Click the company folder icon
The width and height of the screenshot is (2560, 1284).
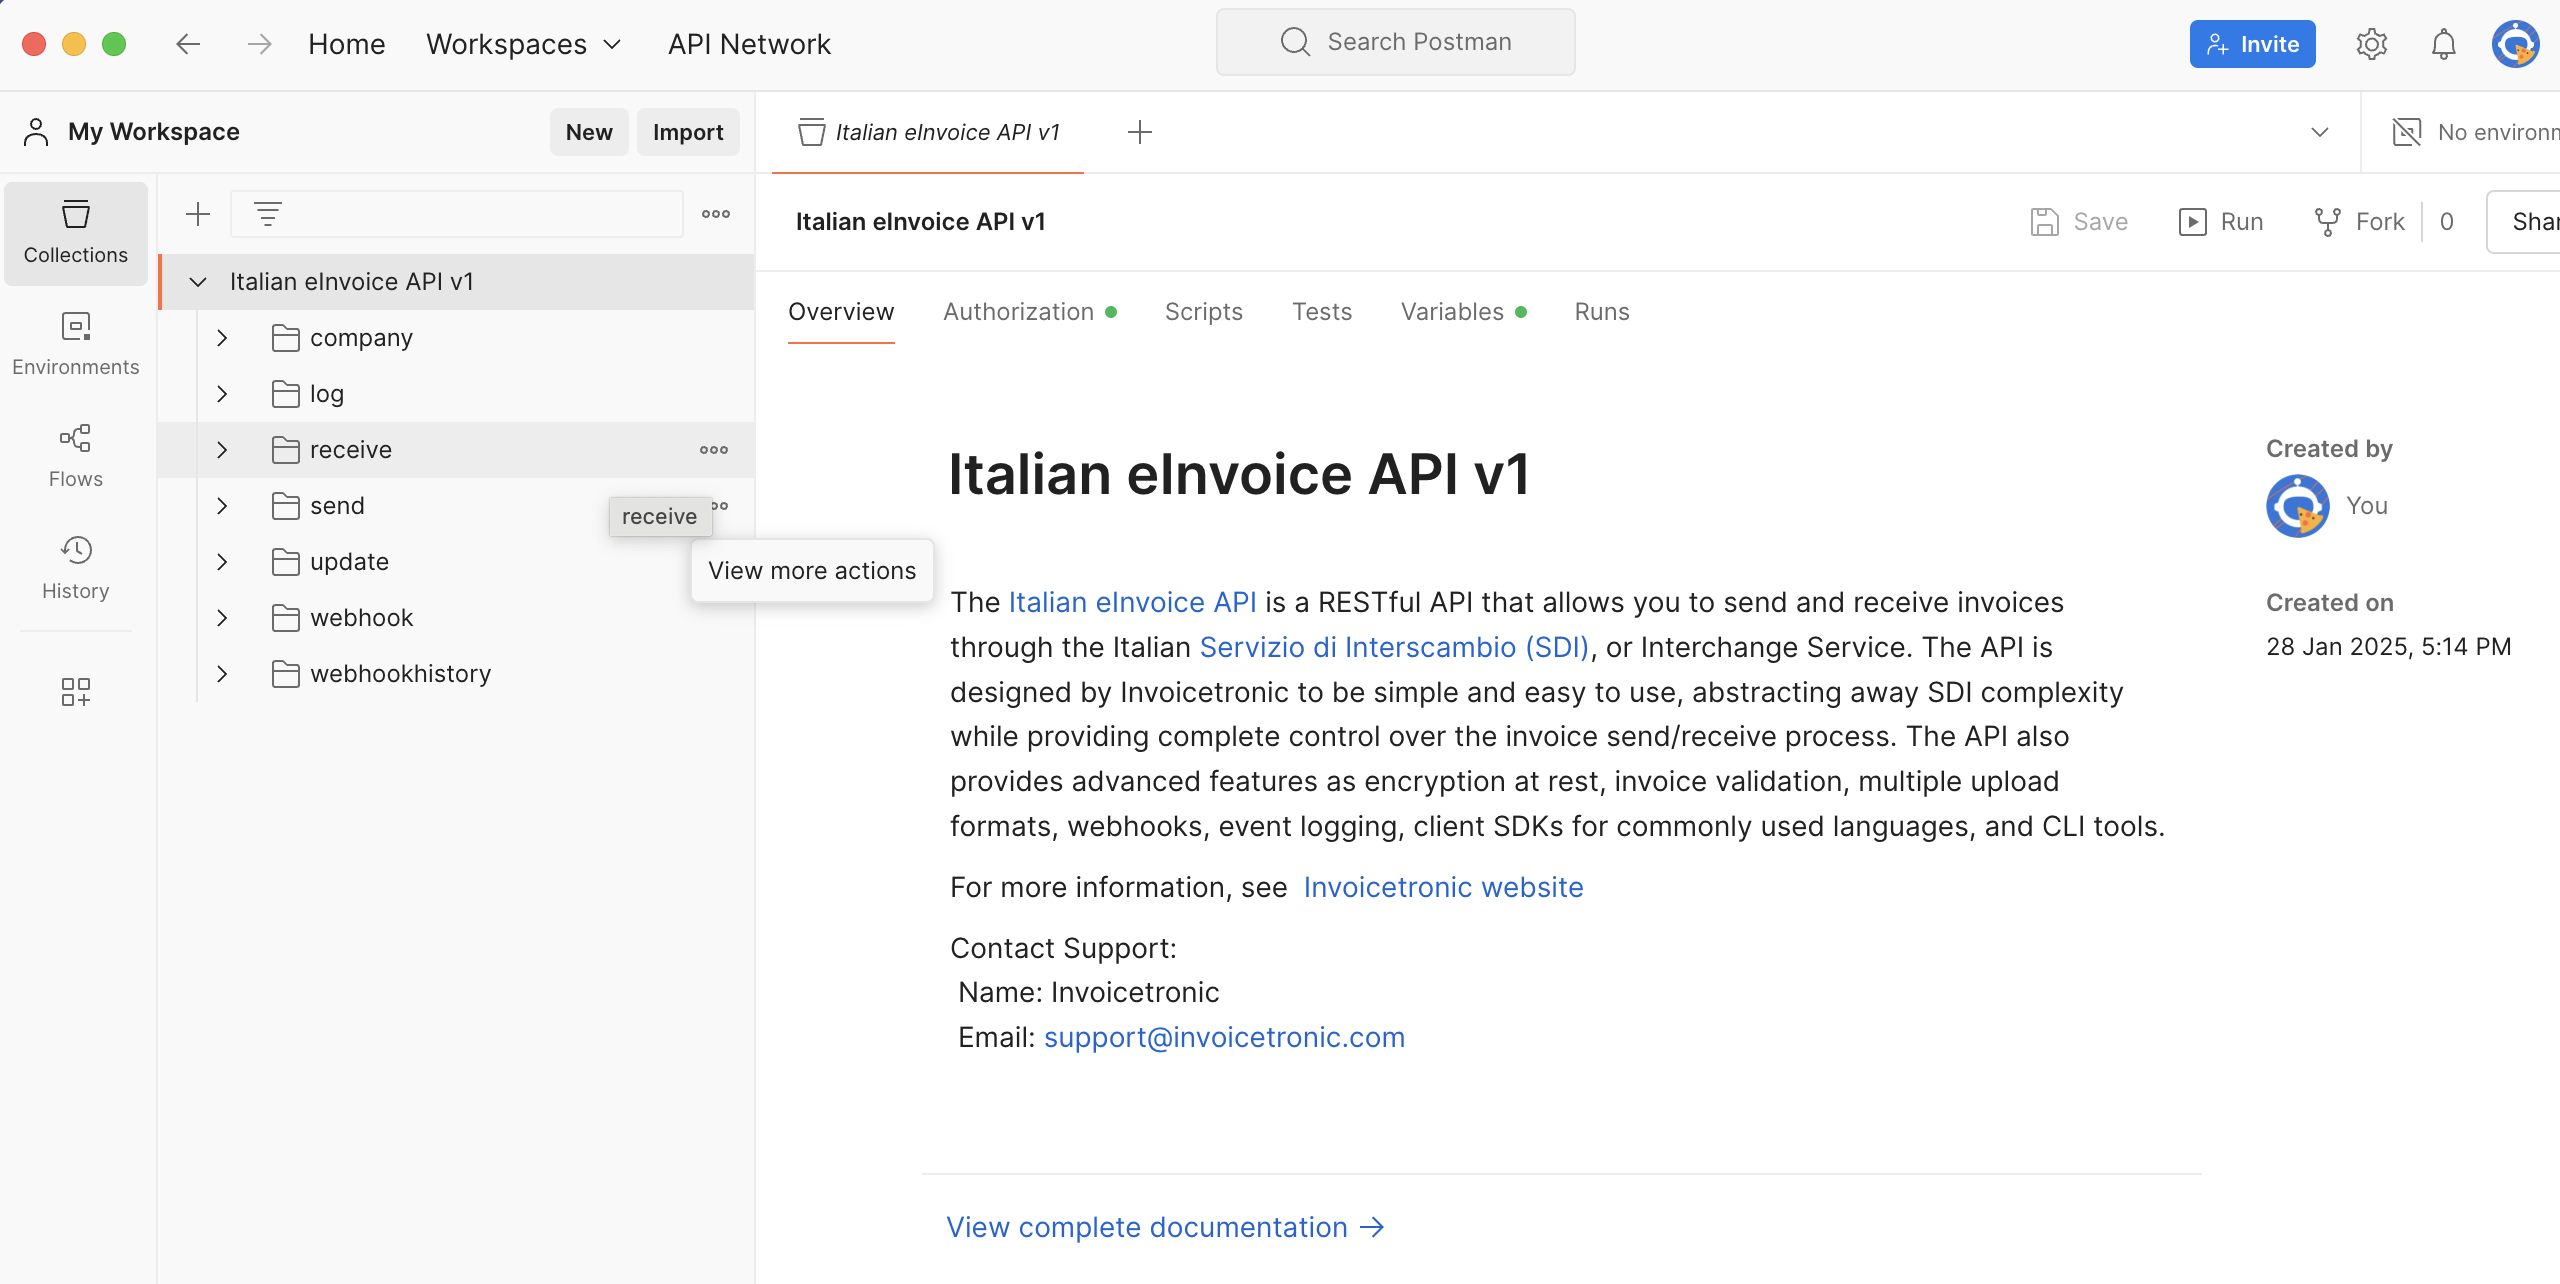point(286,338)
